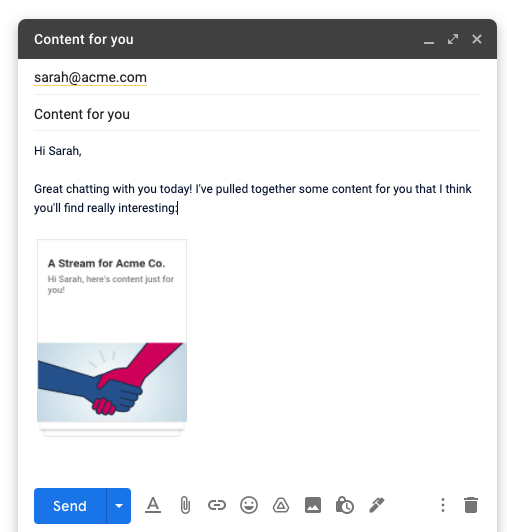The height and width of the screenshot is (532, 507).
Task: Click the 'Content for you' window title
Action: tap(84, 39)
